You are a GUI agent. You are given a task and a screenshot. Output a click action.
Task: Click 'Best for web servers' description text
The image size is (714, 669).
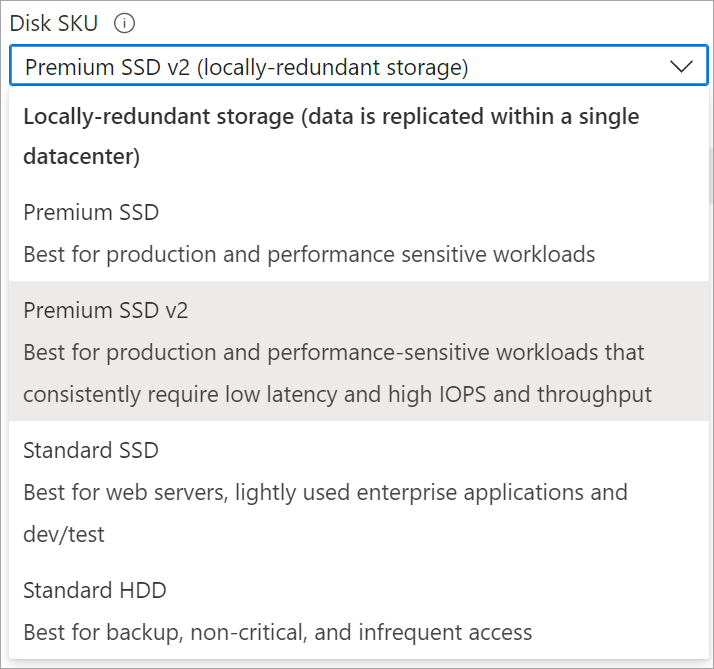(x=108, y=492)
